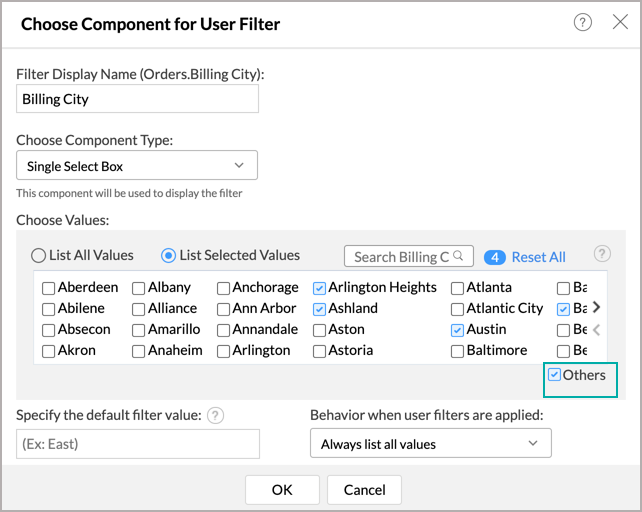Click help icon beside Reset All
Viewport: 642px width, 512px height.
602,254
